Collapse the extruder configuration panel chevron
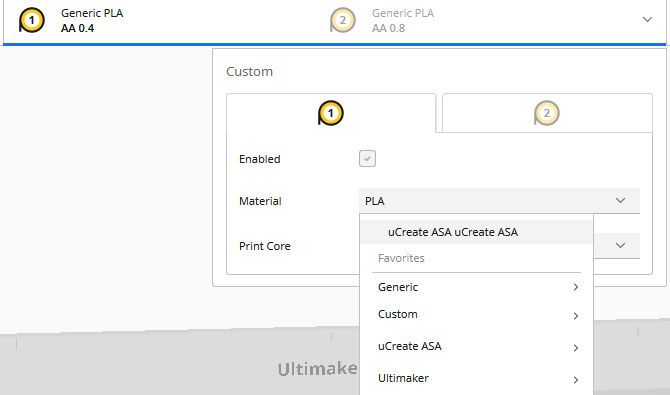 pyautogui.click(x=647, y=19)
